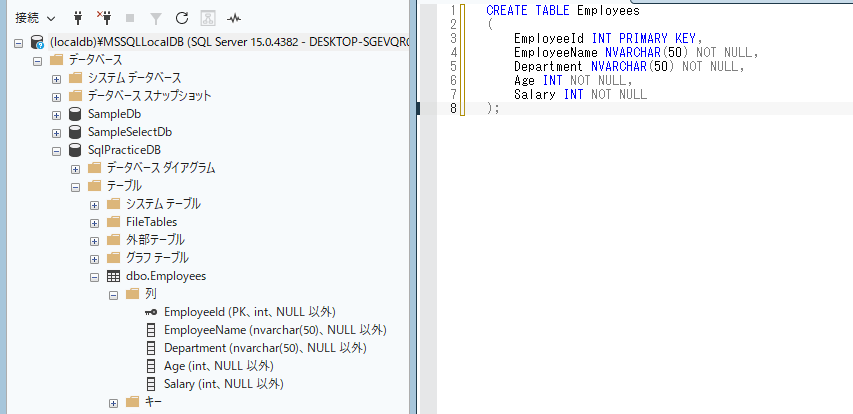Select the グラフ テーブル folder label
This screenshot has width=853, height=414.
pyautogui.click(x=157, y=258)
